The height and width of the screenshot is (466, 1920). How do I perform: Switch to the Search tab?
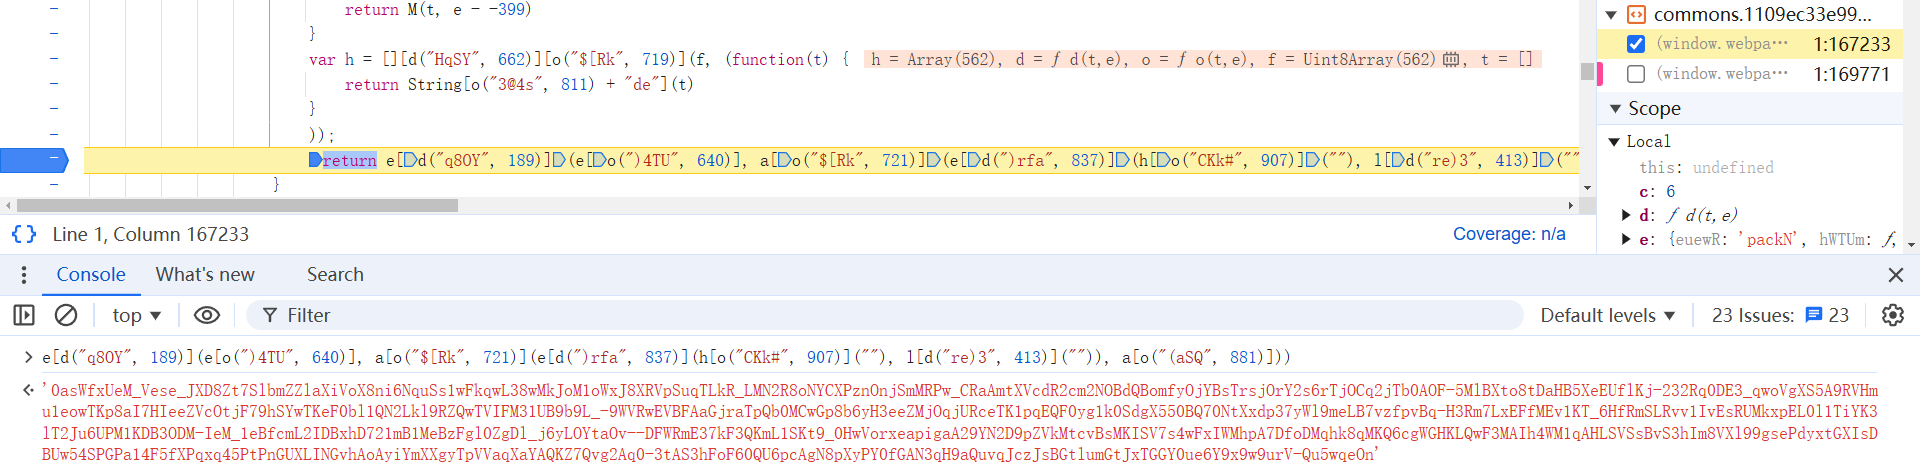click(x=335, y=275)
